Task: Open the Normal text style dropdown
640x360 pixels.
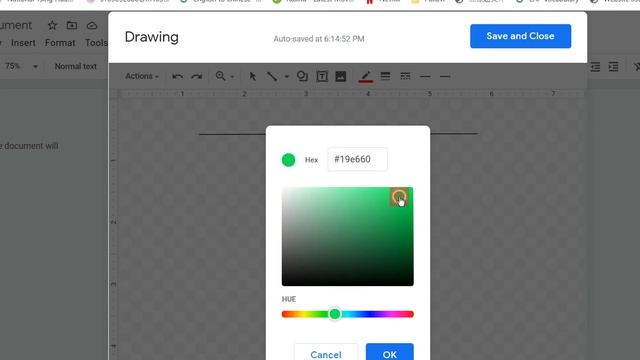Action: point(76,66)
